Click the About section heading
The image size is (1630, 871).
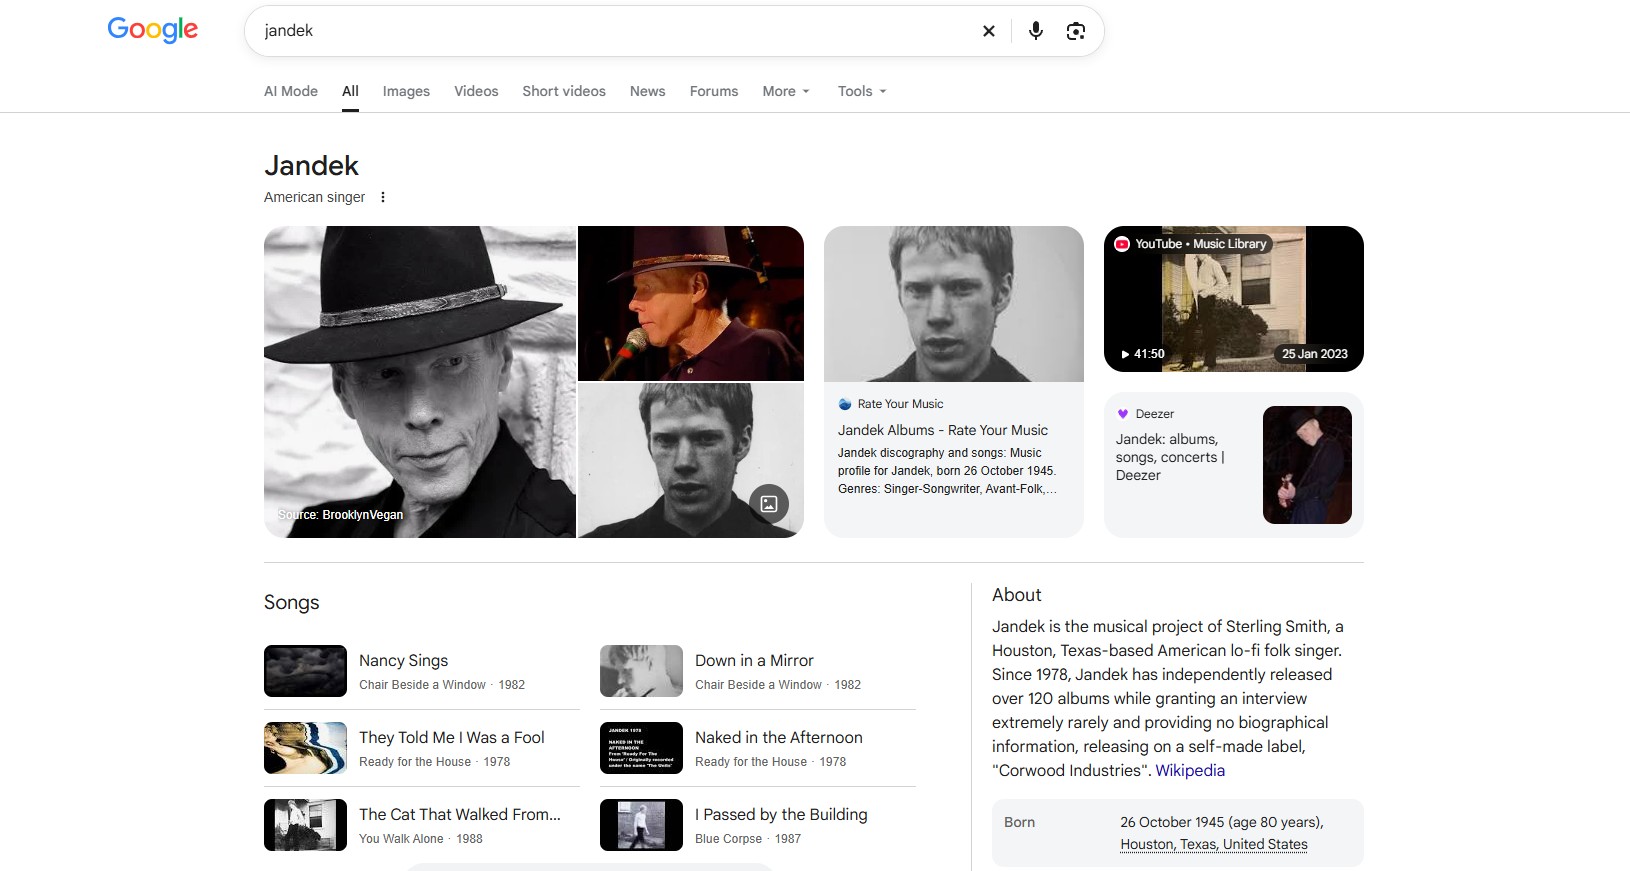(x=1016, y=595)
